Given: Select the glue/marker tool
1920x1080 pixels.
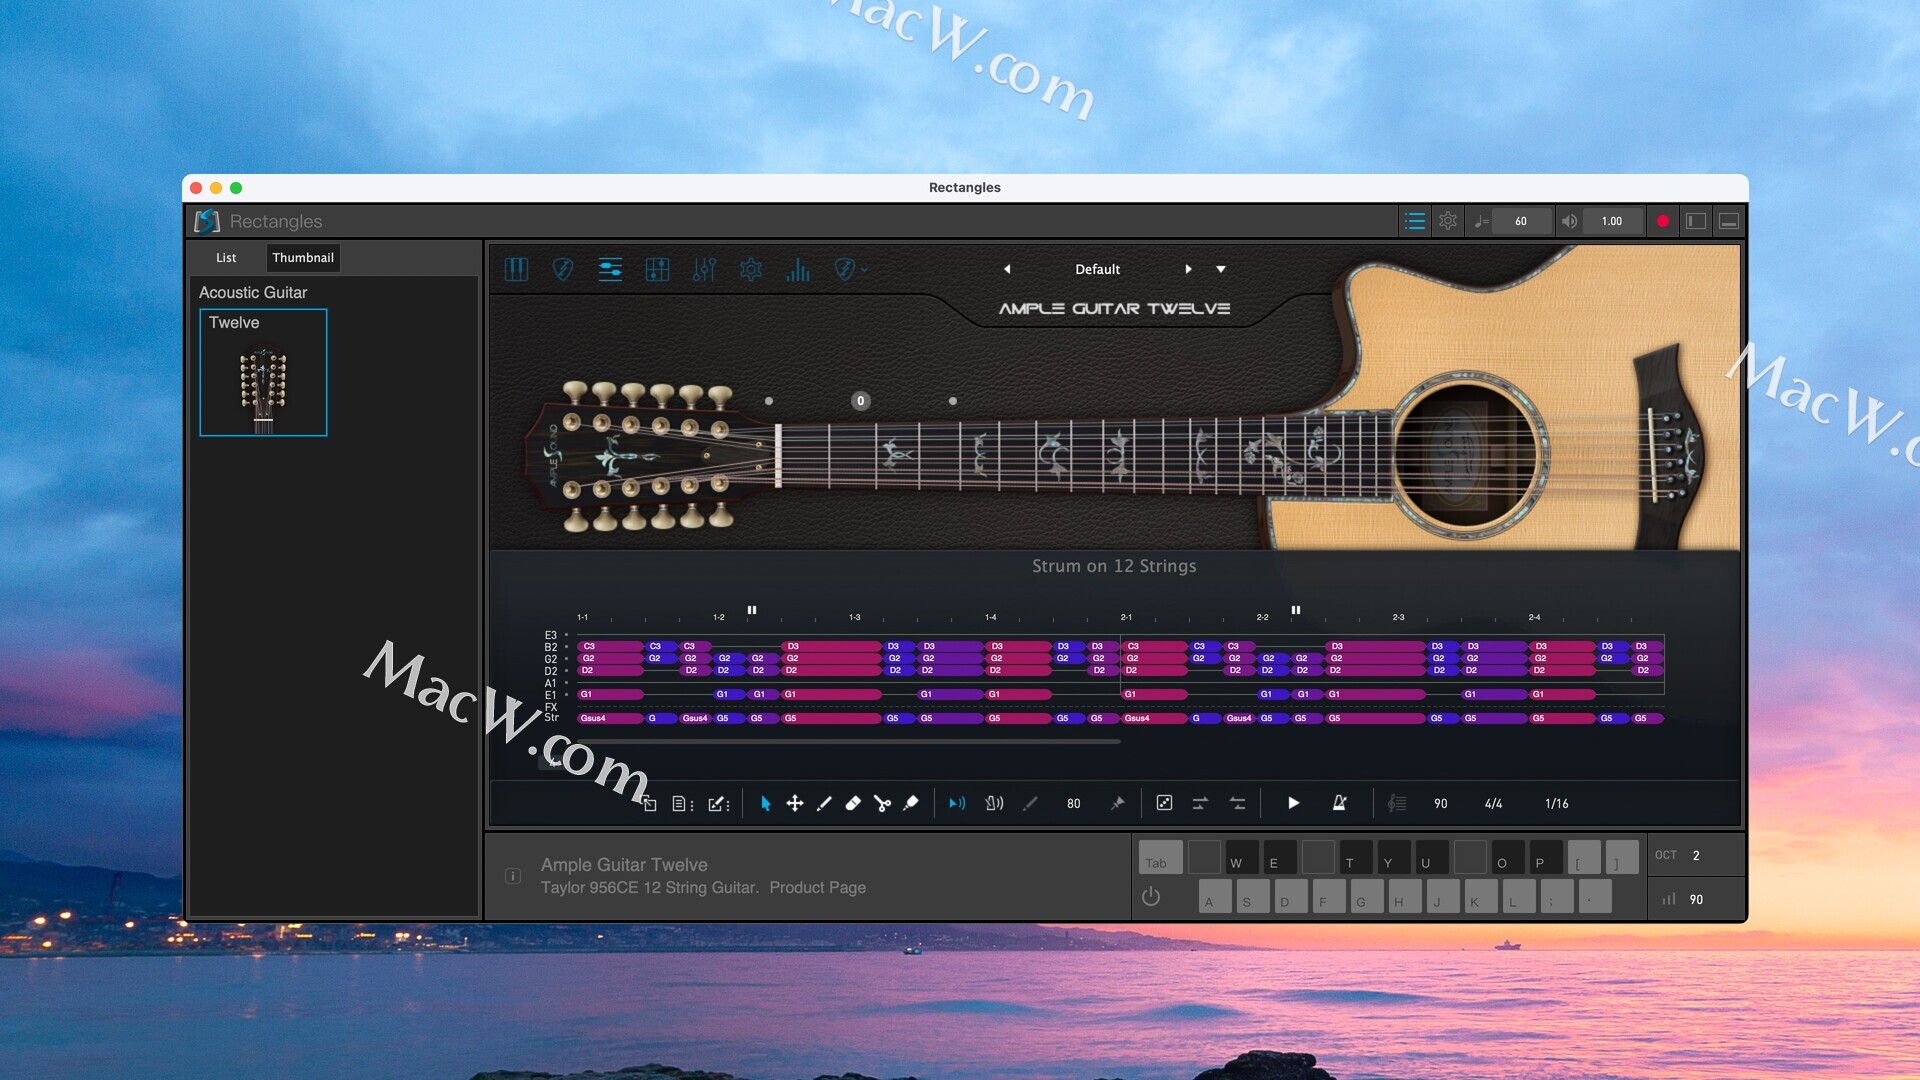Looking at the screenshot, I should click(911, 803).
